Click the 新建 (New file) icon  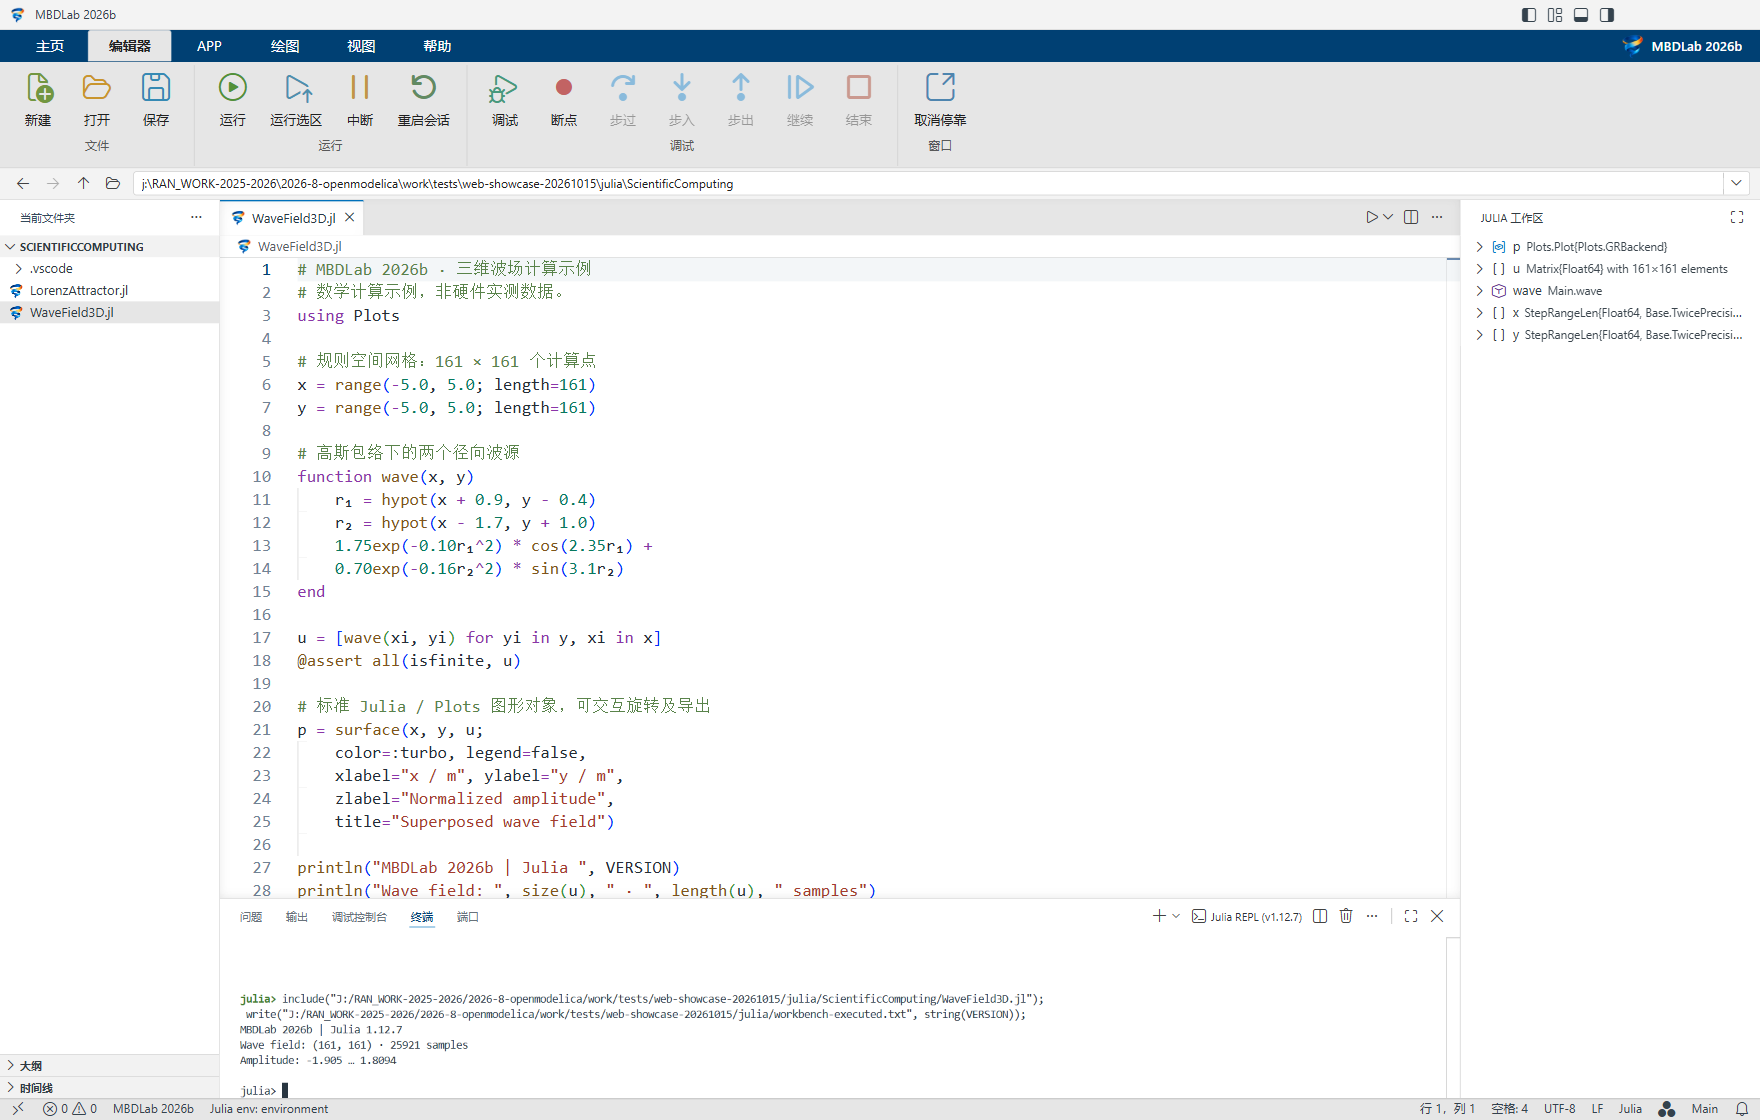(39, 88)
